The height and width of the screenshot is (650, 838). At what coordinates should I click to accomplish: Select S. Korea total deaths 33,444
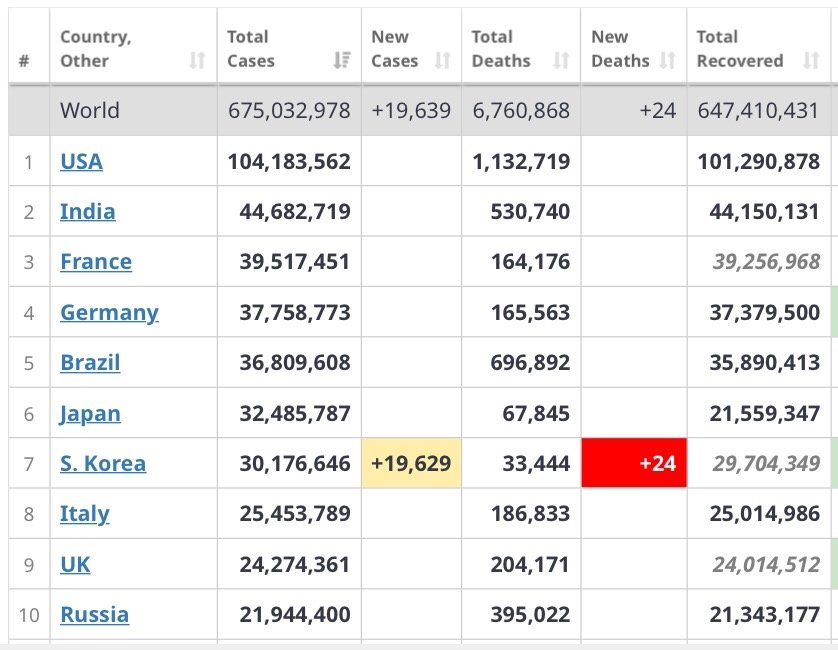536,463
